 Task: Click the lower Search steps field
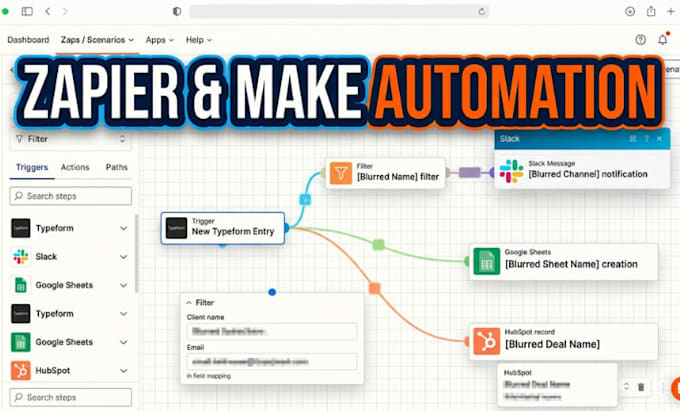pos(70,397)
